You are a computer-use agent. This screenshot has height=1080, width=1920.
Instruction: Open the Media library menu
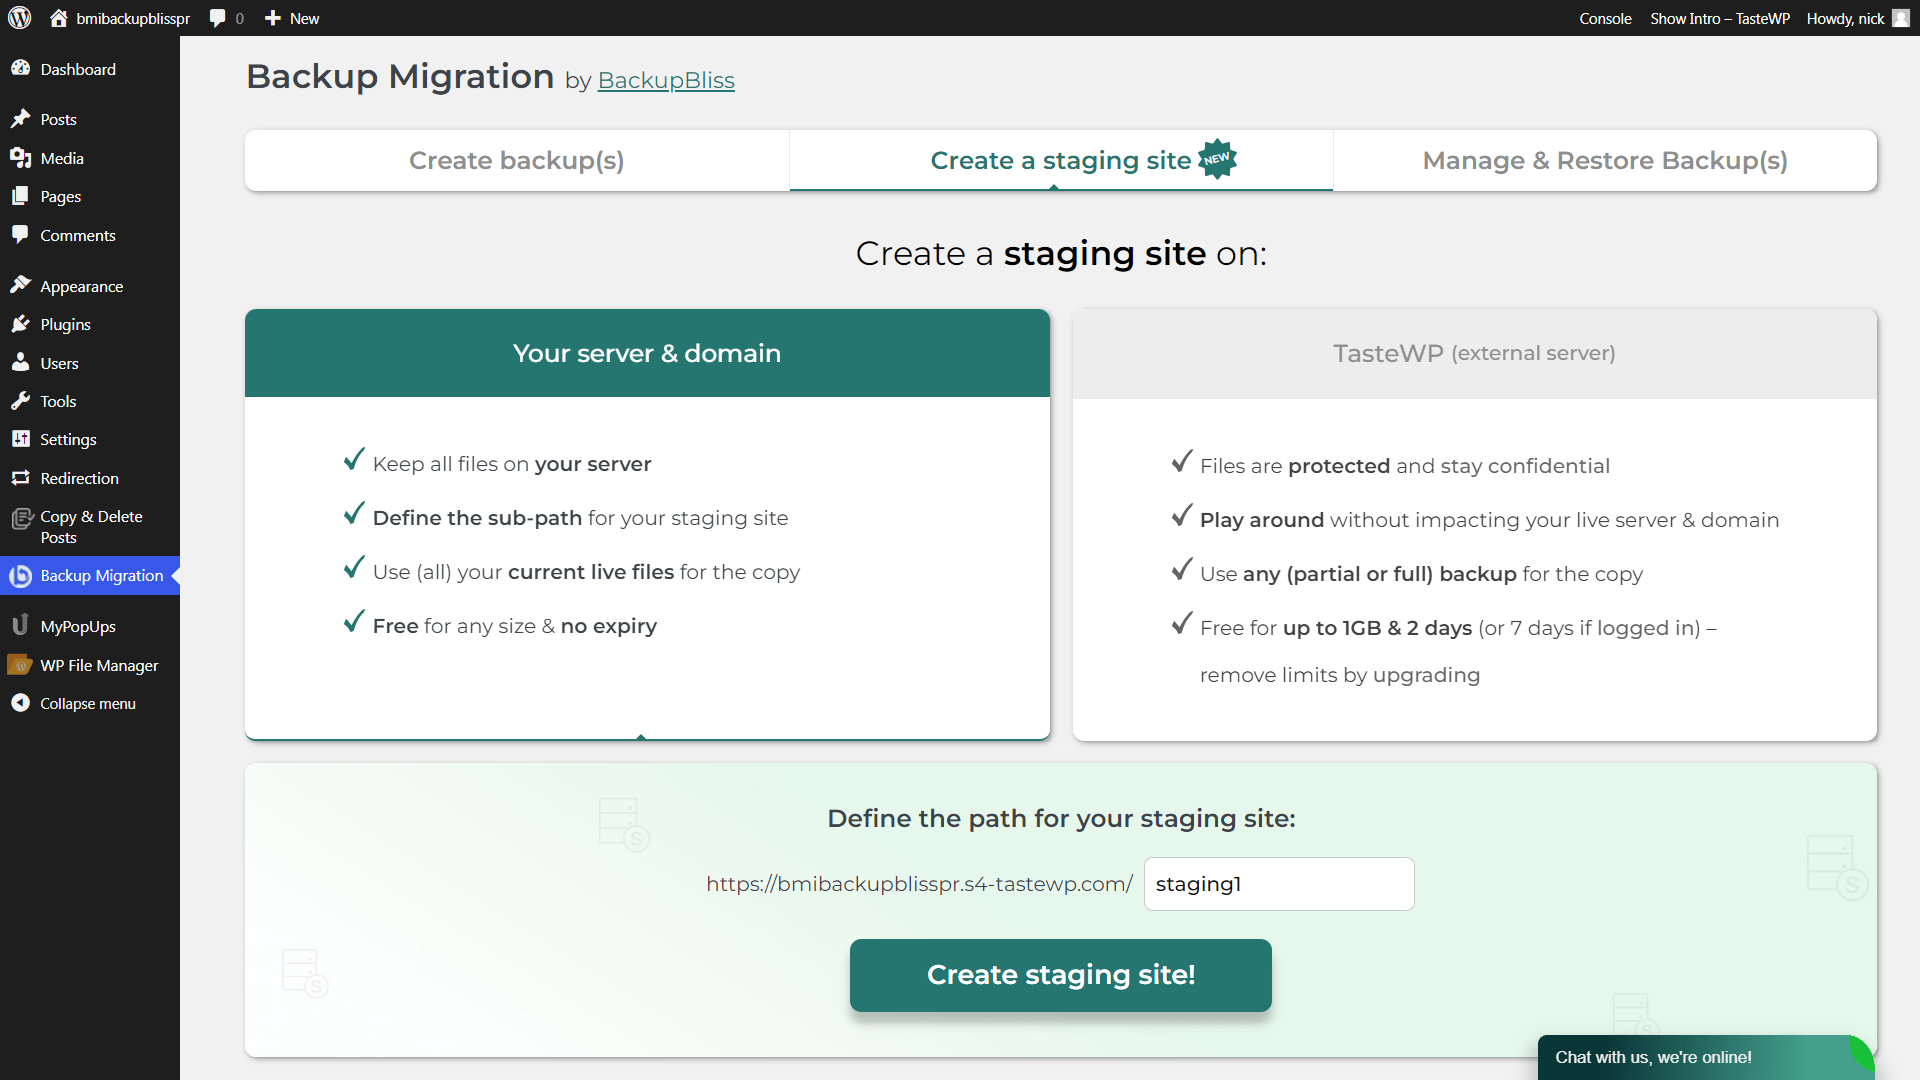[x=62, y=158]
